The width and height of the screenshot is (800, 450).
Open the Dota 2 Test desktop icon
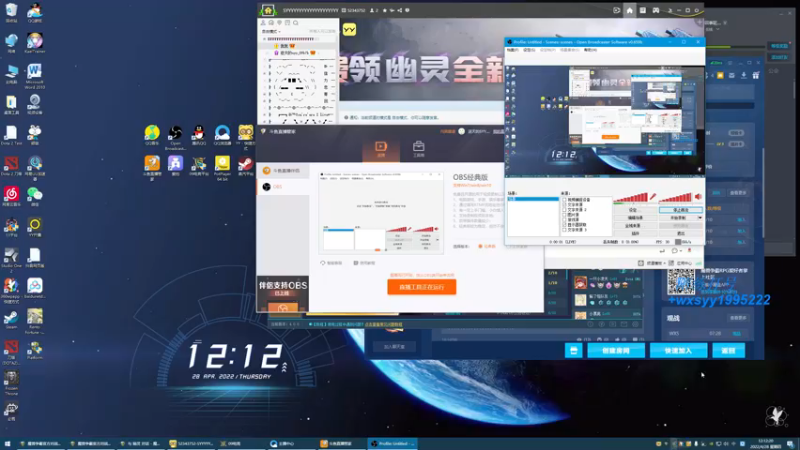tap(11, 136)
